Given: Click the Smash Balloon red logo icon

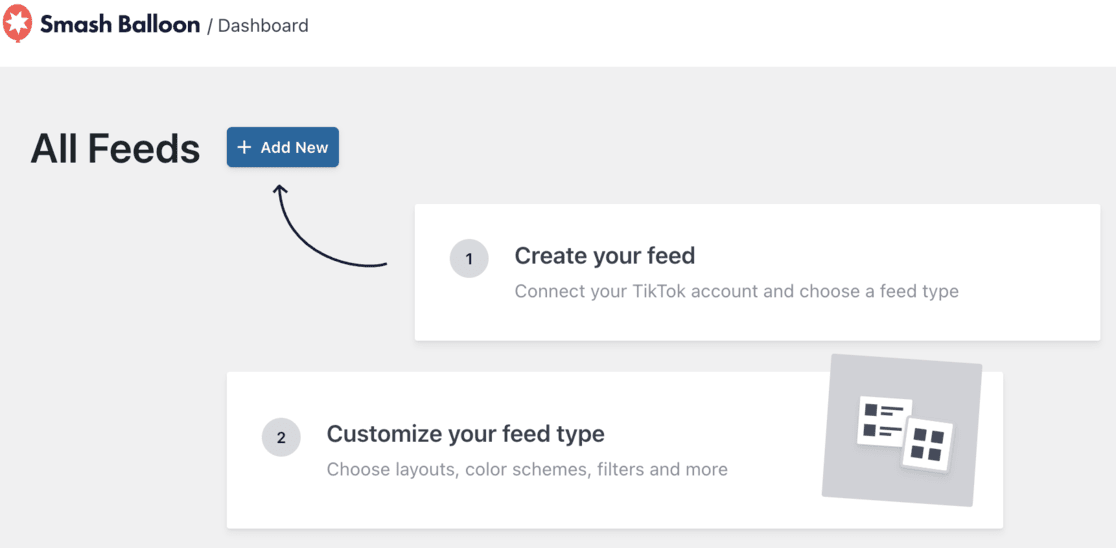Looking at the screenshot, I should coord(18,24).
